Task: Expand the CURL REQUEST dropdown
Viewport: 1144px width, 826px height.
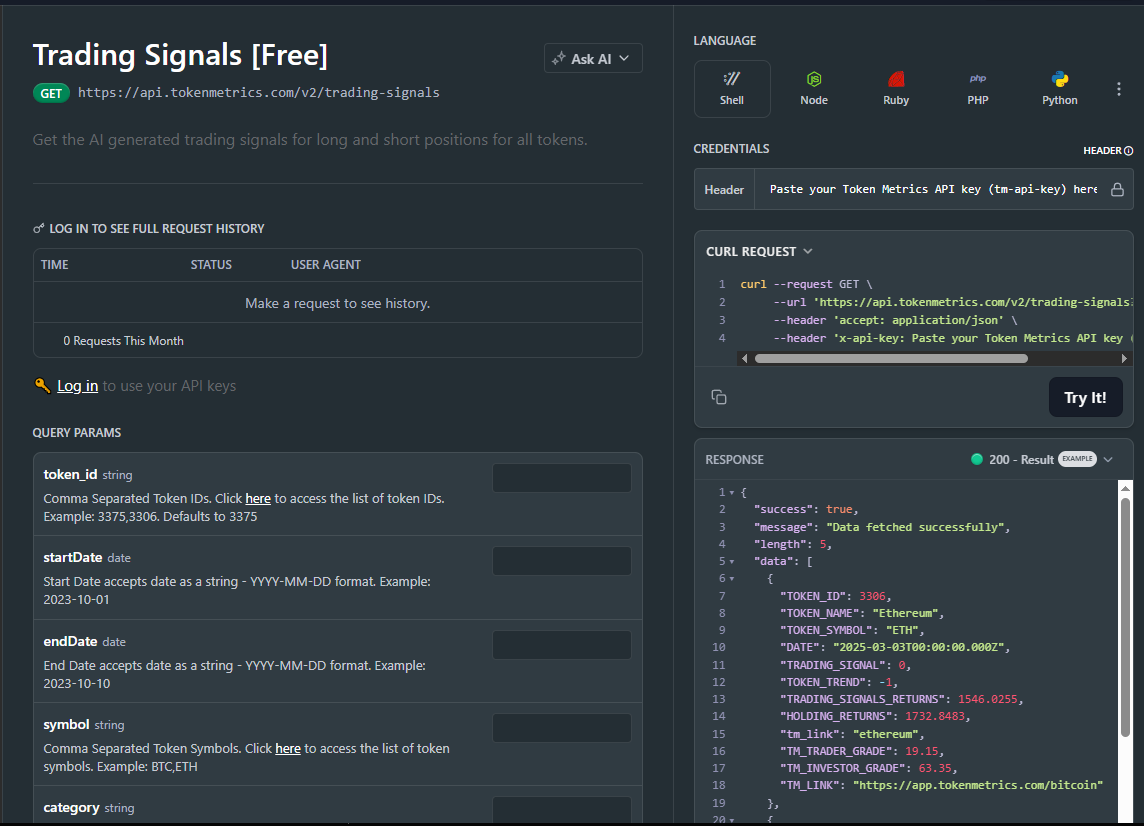Action: 808,251
